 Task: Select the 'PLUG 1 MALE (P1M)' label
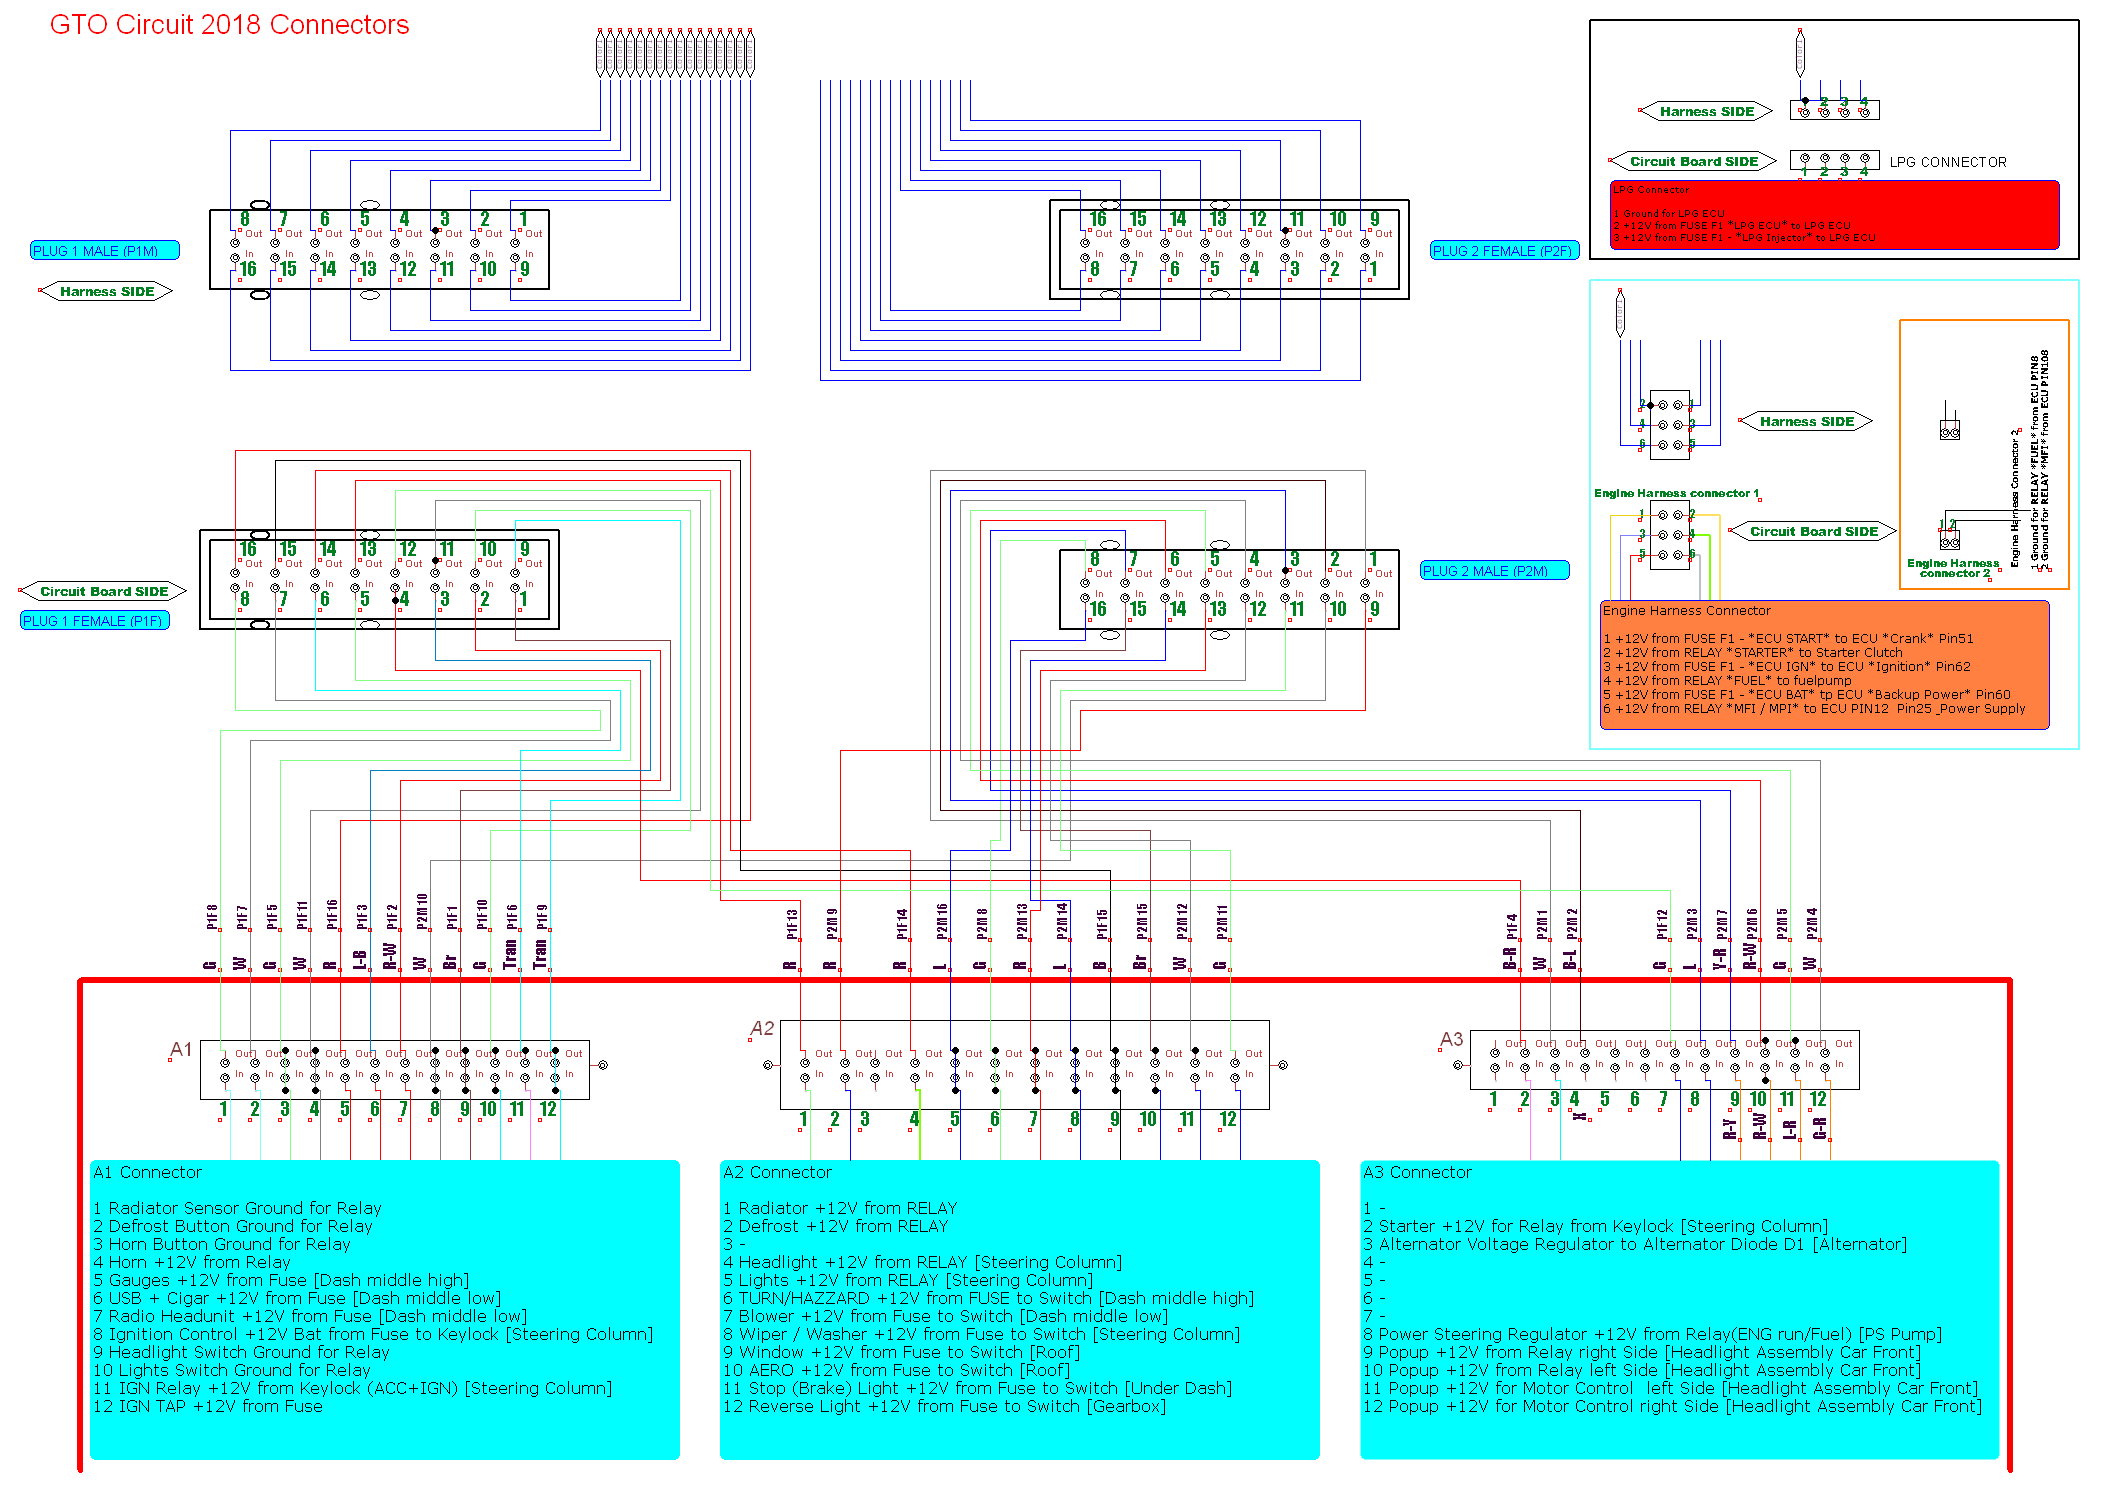pyautogui.click(x=105, y=251)
